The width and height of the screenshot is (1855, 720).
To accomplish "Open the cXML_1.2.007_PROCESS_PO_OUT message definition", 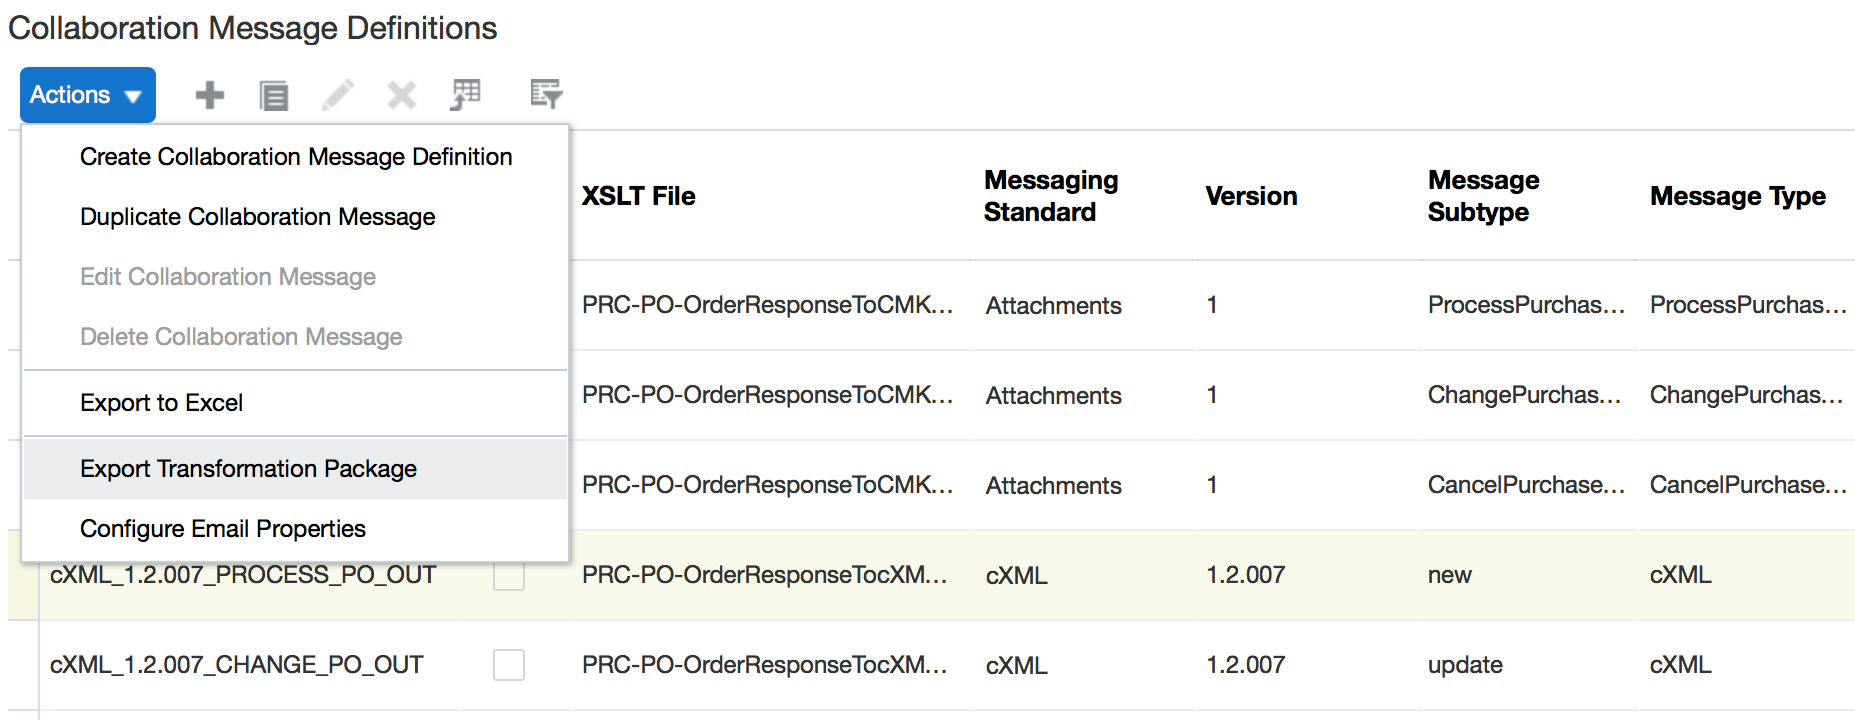I will click(243, 575).
